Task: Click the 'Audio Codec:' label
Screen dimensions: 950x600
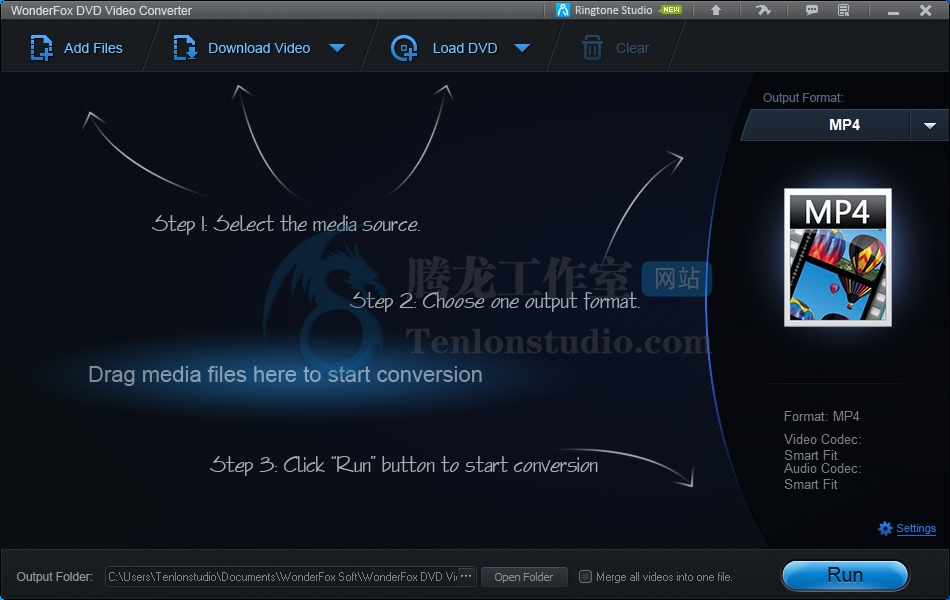Action: point(822,468)
